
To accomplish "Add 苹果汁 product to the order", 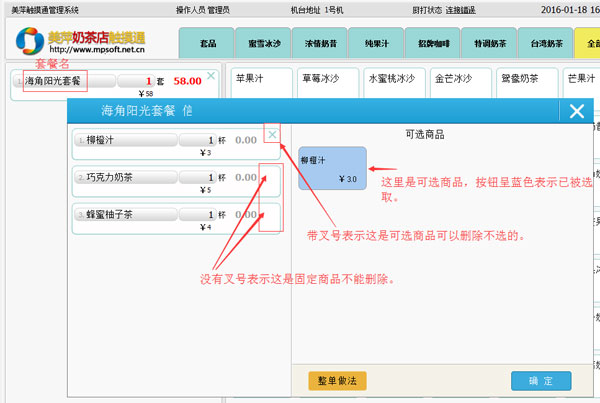I will [258, 78].
